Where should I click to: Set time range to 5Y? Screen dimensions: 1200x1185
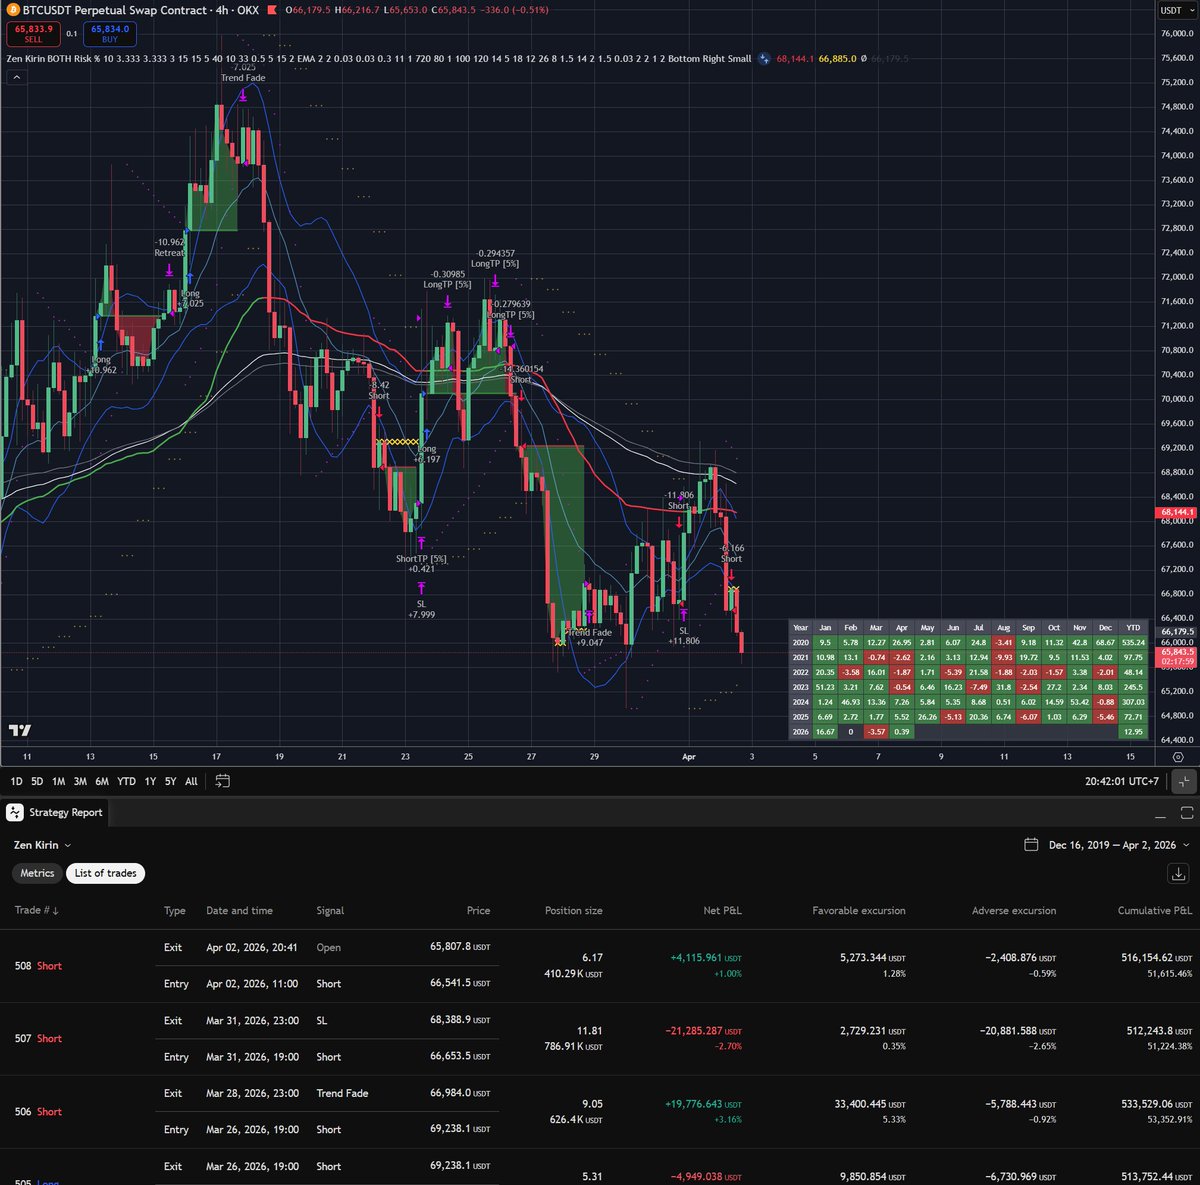pos(171,781)
